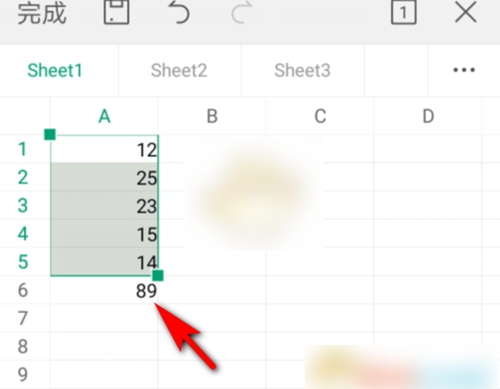Viewport: 500px width, 389px height.
Task: Tap the save floppy disk icon
Action: 116,12
